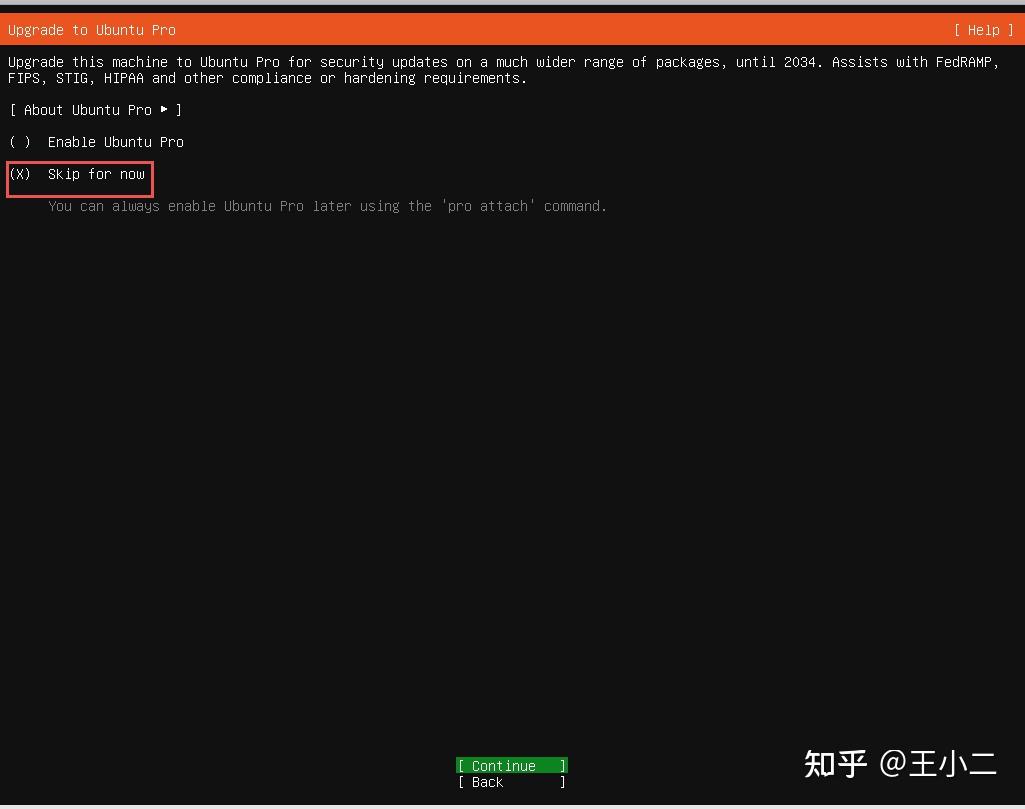Open the Help menu in the header
This screenshot has height=809, width=1025.
[x=983, y=30]
